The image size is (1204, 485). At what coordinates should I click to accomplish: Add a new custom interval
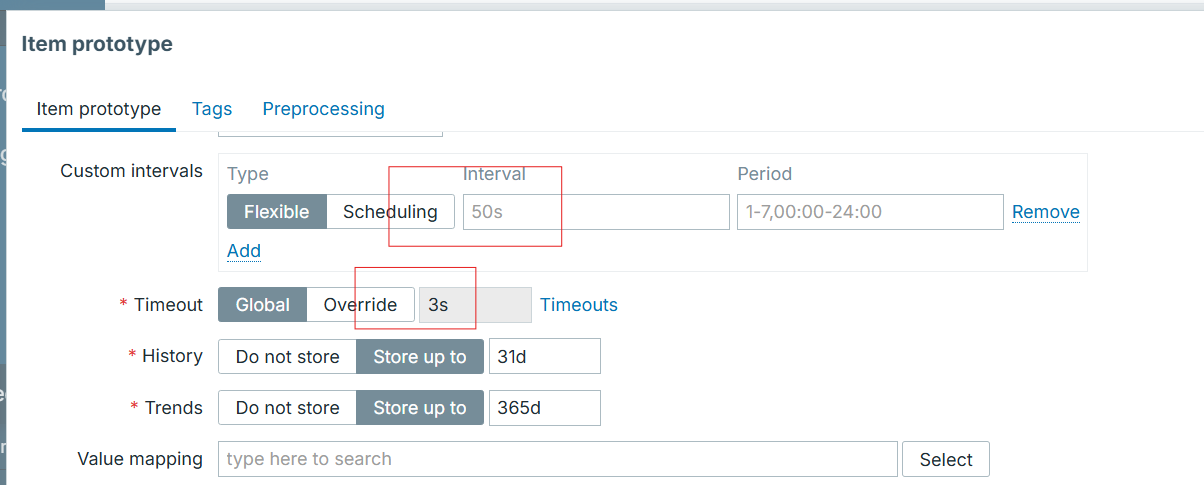tap(244, 250)
